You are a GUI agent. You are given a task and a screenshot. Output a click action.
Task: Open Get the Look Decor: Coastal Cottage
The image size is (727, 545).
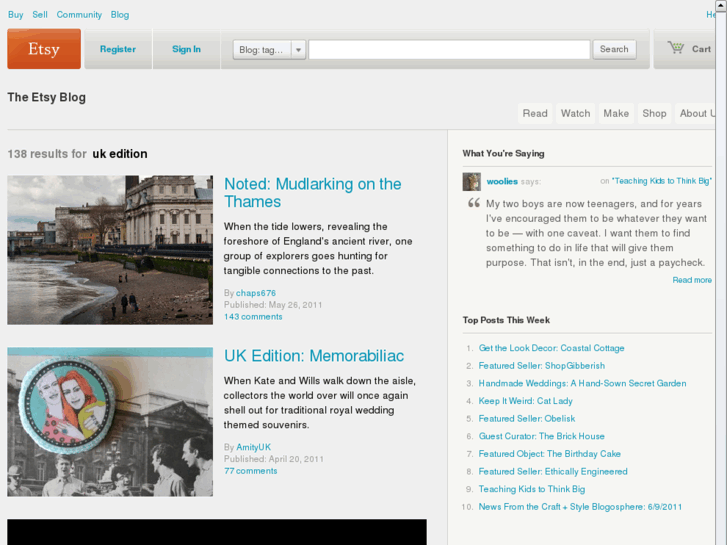(x=551, y=348)
